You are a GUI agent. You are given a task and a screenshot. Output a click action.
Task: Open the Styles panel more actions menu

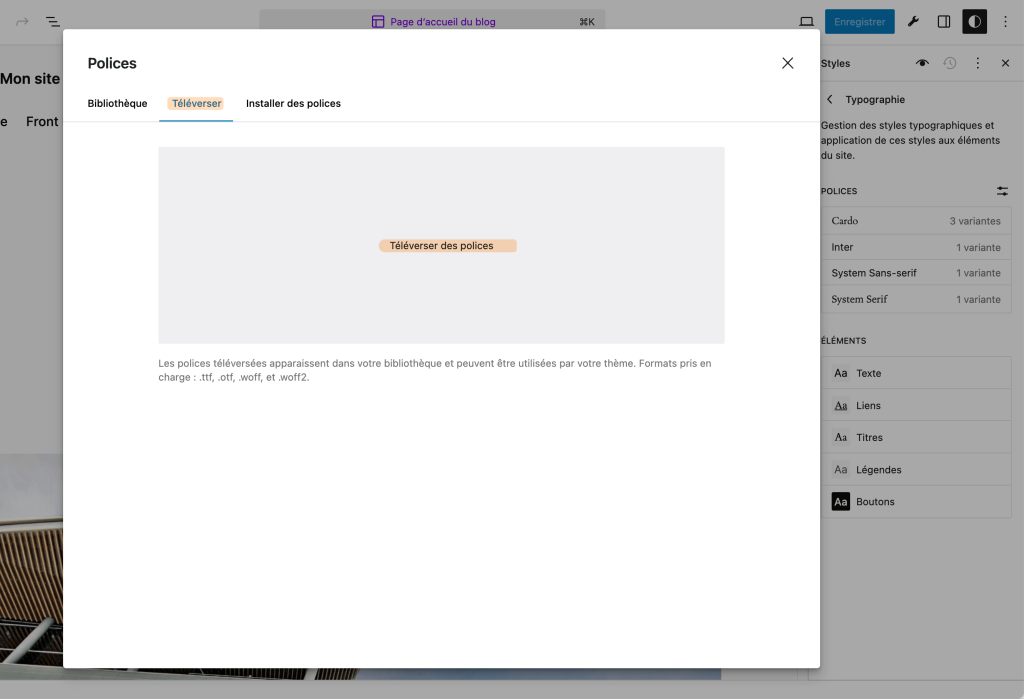tap(978, 63)
